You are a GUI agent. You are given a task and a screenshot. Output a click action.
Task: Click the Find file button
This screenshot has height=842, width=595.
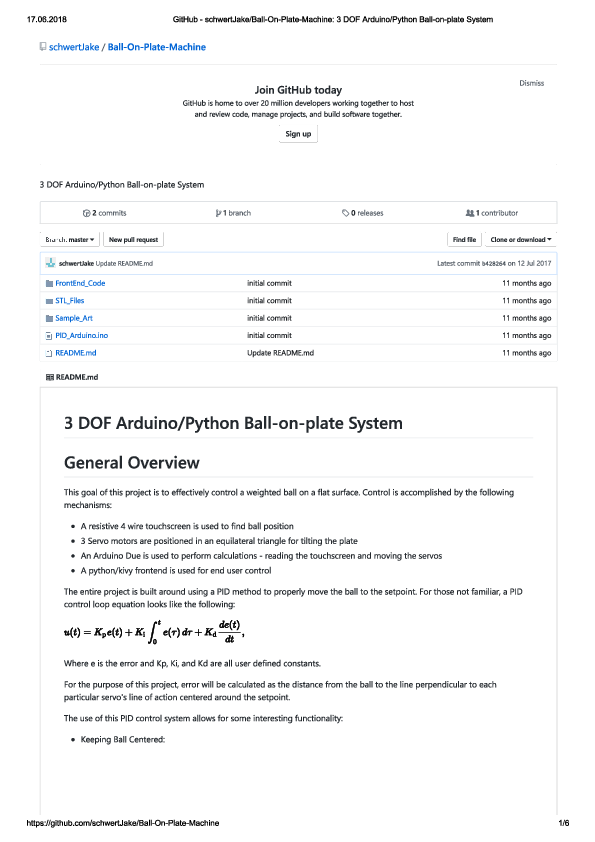[464, 239]
